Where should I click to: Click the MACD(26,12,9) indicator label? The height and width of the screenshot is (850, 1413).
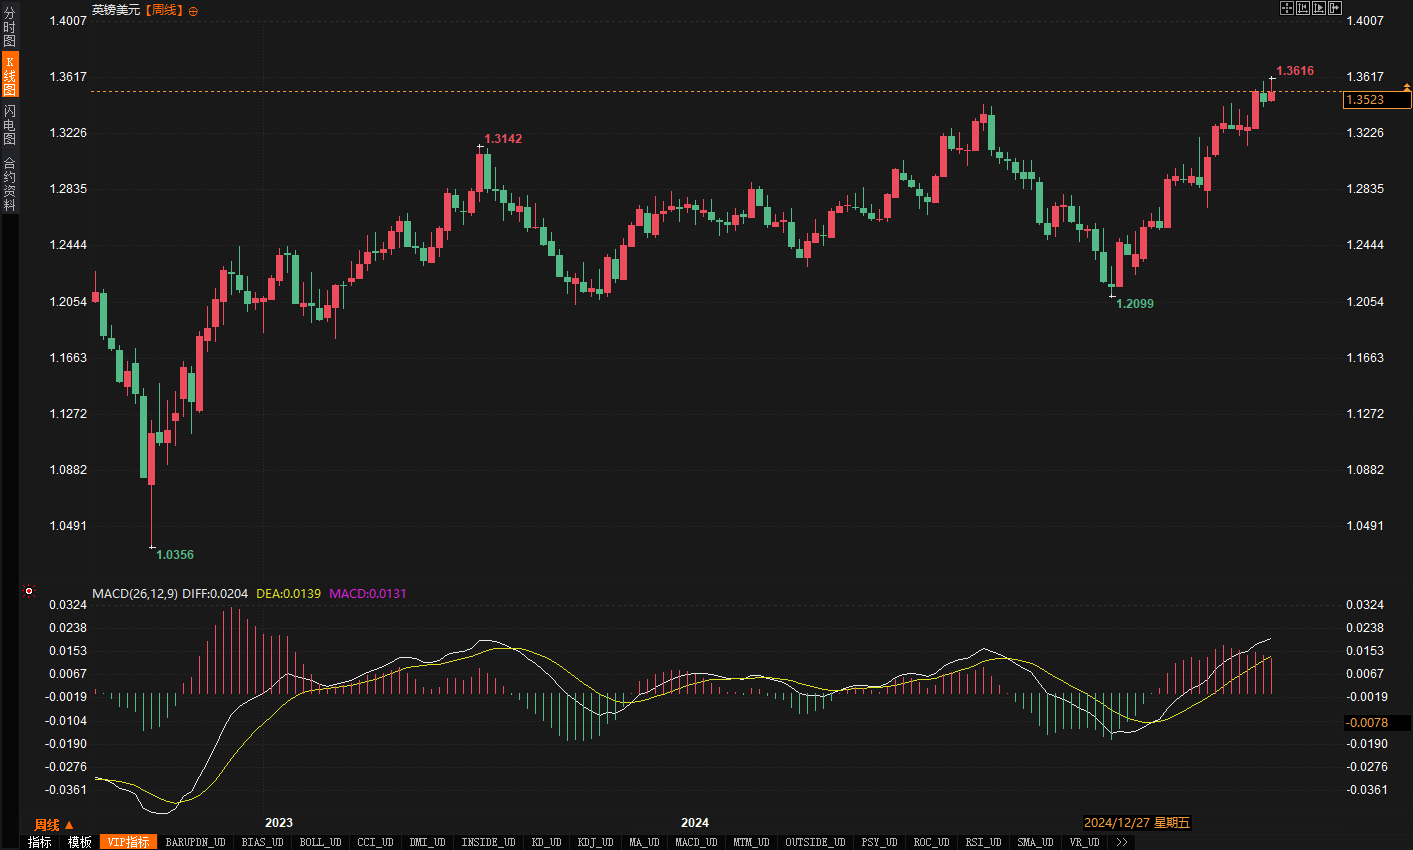coord(135,594)
